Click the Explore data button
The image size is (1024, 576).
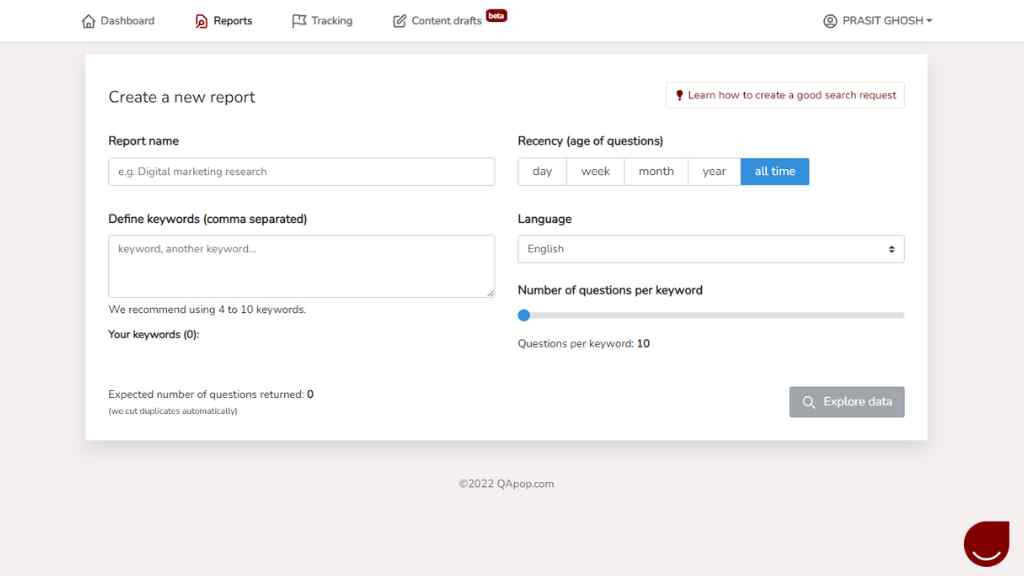(846, 402)
